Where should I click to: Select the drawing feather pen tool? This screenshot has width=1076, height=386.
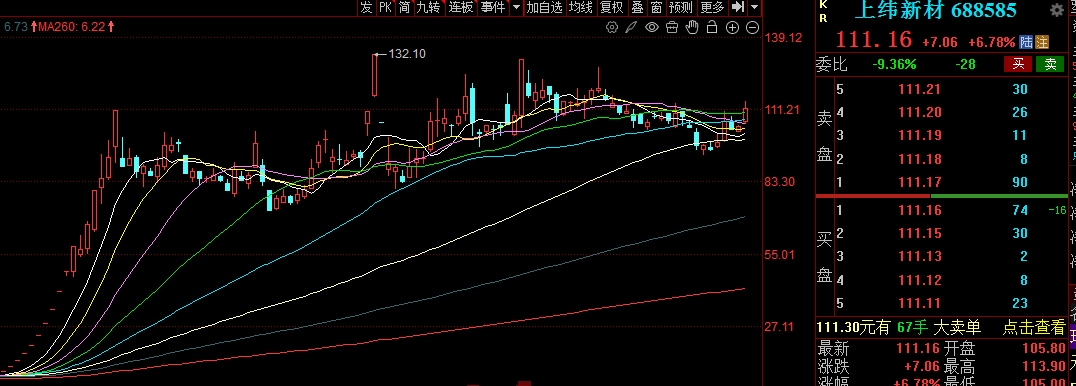[x=632, y=27]
